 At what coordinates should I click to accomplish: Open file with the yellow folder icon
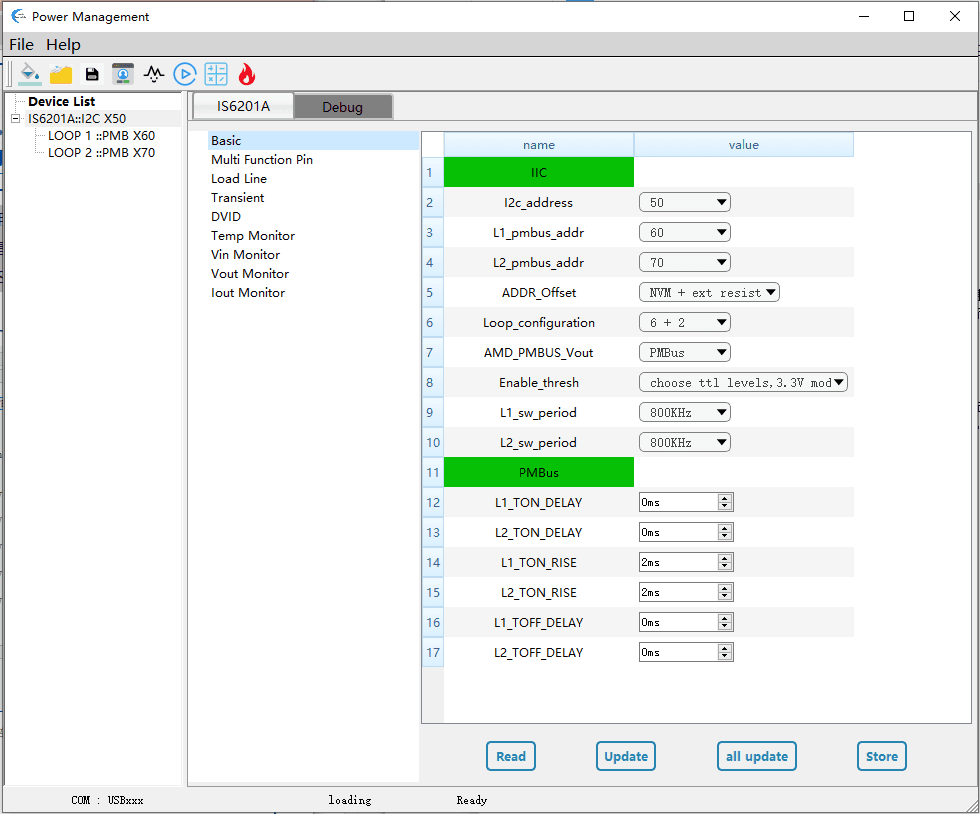tap(61, 74)
